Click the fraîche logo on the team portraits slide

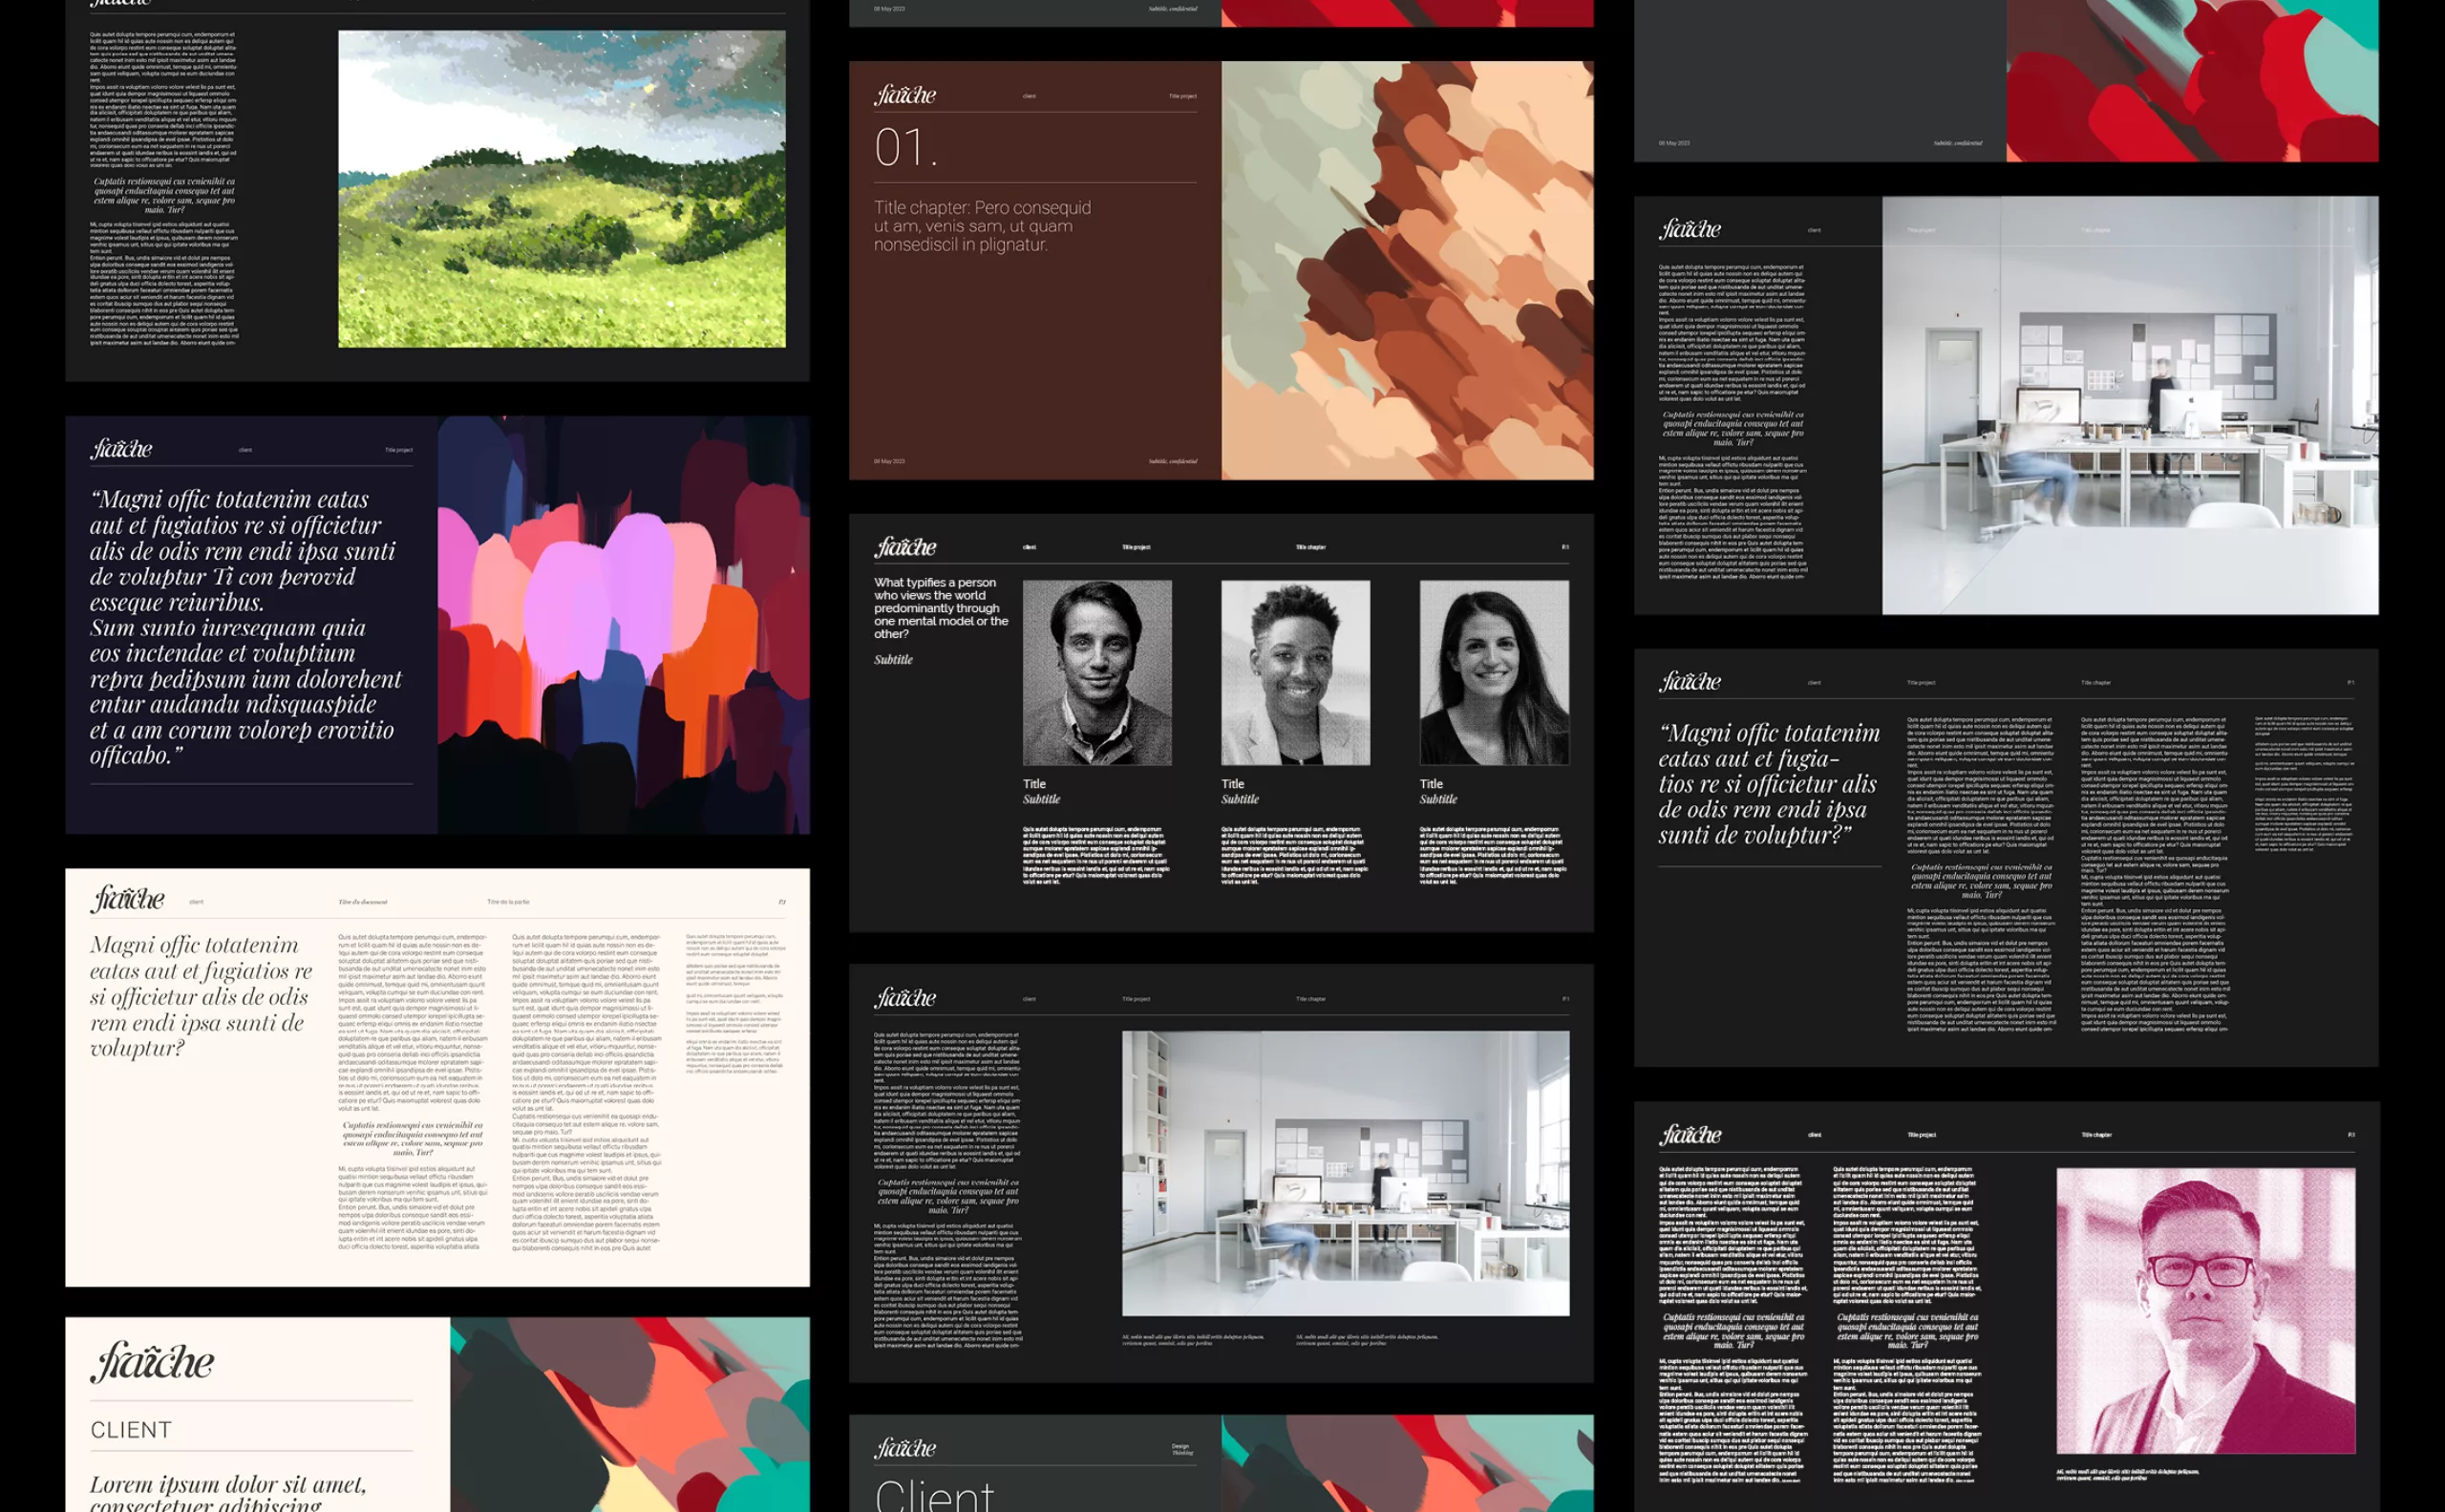905,547
